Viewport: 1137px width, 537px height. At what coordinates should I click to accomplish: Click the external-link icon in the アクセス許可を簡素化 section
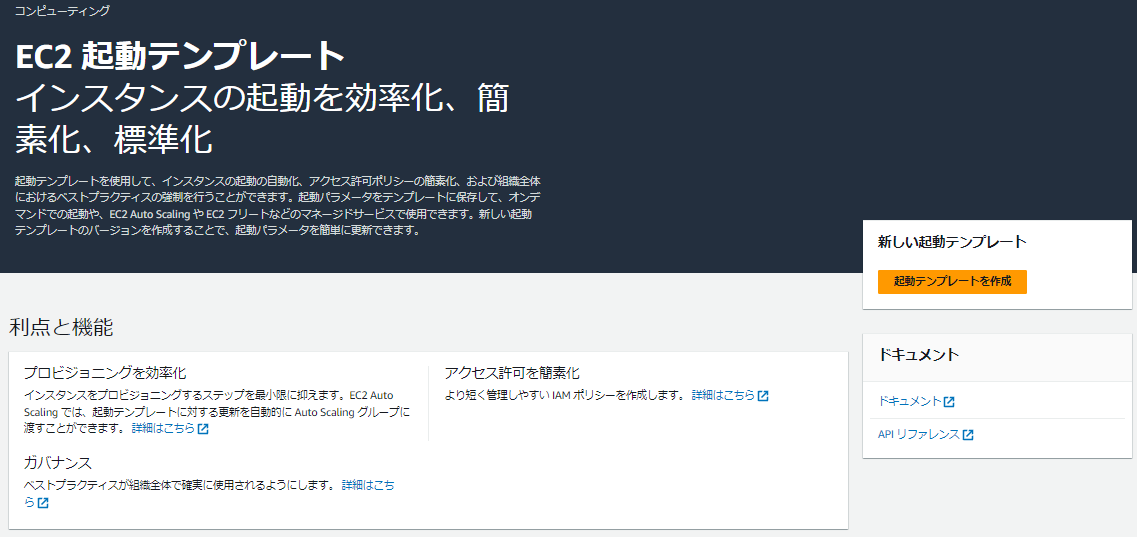763,396
